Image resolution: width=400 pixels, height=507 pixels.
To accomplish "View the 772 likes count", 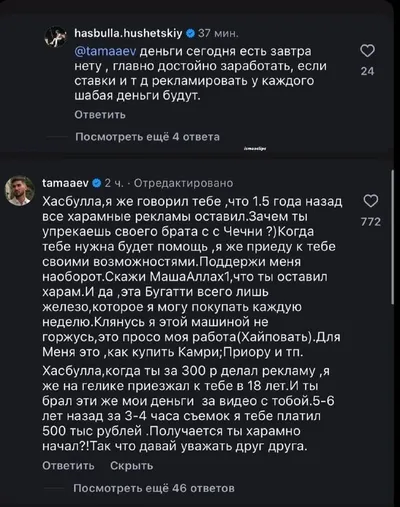I will (371, 222).
